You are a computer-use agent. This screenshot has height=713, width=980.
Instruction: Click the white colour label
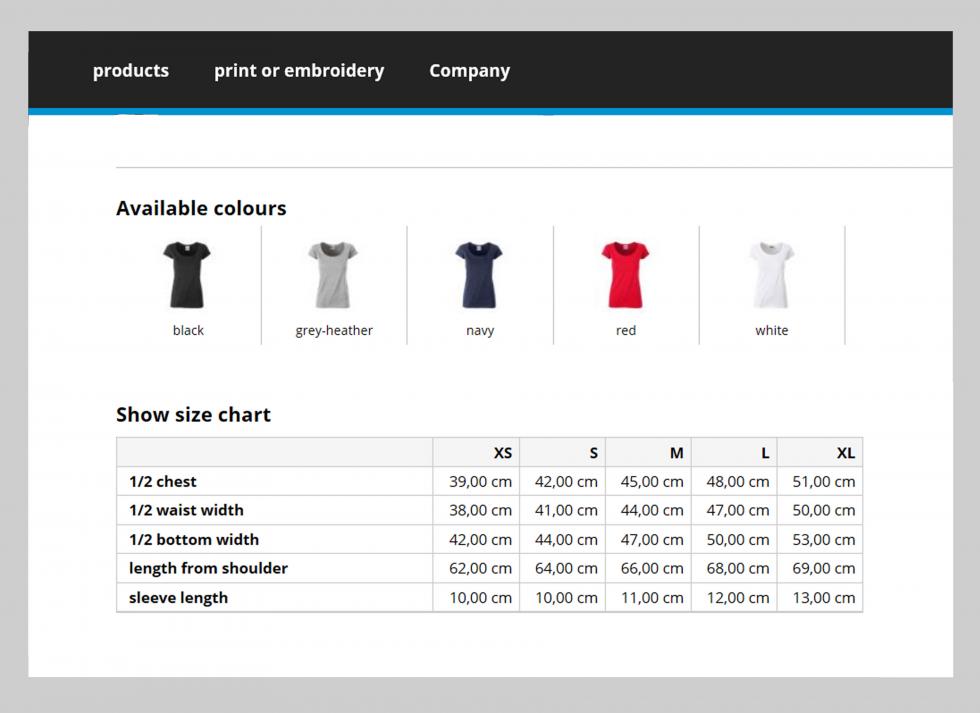pos(771,330)
